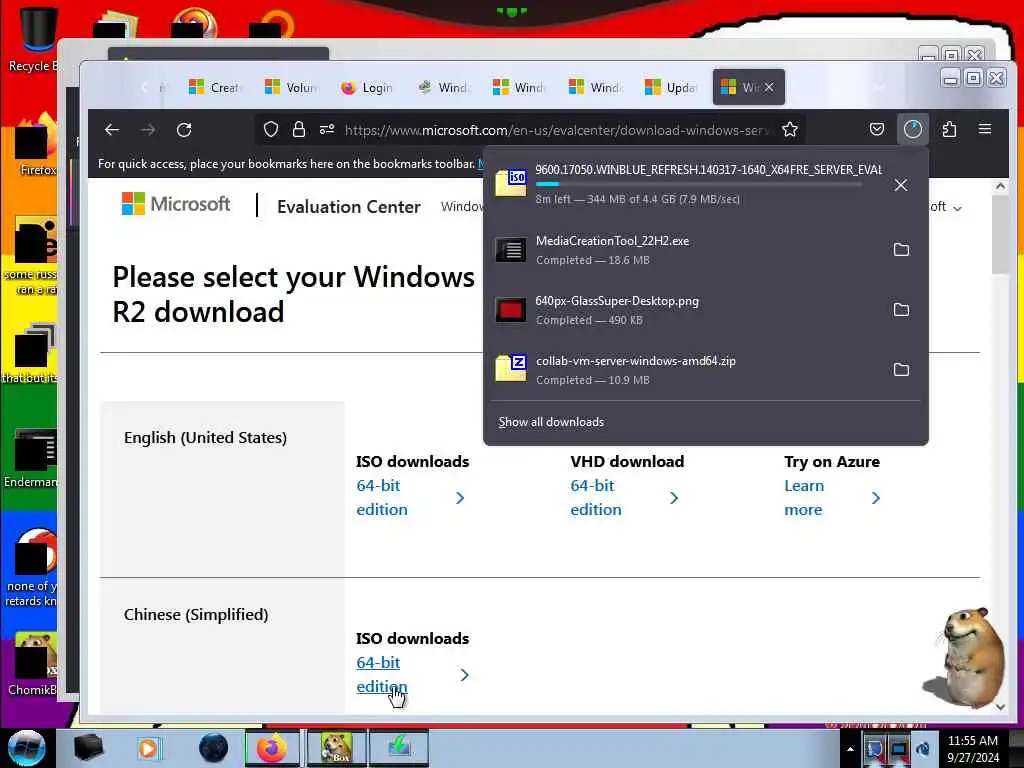Click the chevron beside English ISO 64-bit edition
The height and width of the screenshot is (768, 1024).
(460, 498)
